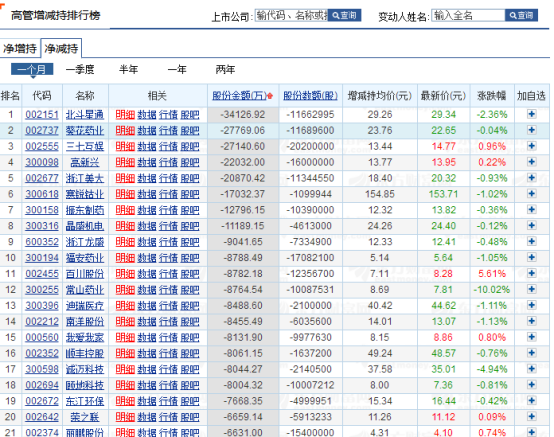Add 北斗星通 to watchlist via plus icon

(x=531, y=114)
